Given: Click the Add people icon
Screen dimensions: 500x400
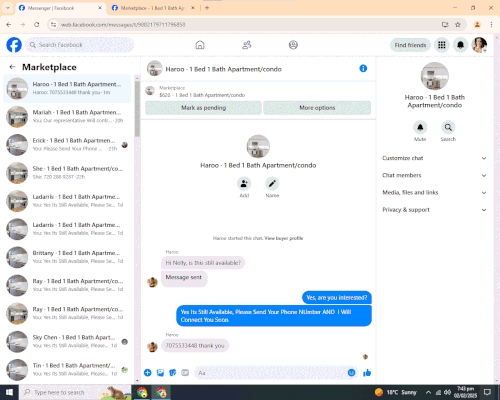Looking at the screenshot, I should tap(244, 184).
